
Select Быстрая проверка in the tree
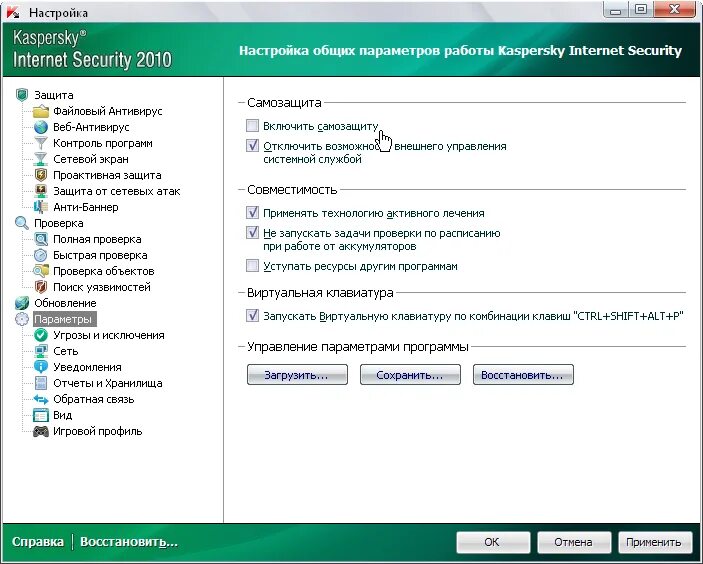click(x=100, y=255)
